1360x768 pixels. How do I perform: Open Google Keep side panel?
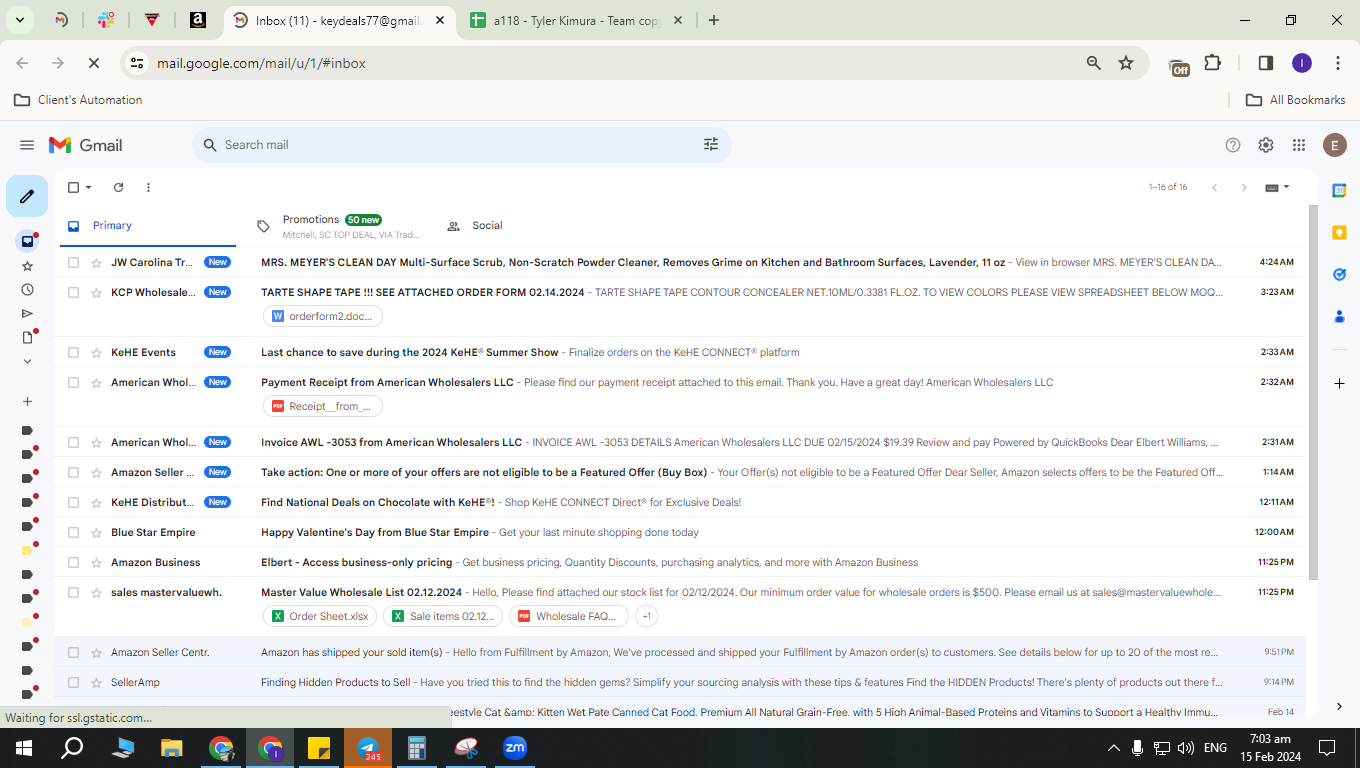click(1339, 232)
